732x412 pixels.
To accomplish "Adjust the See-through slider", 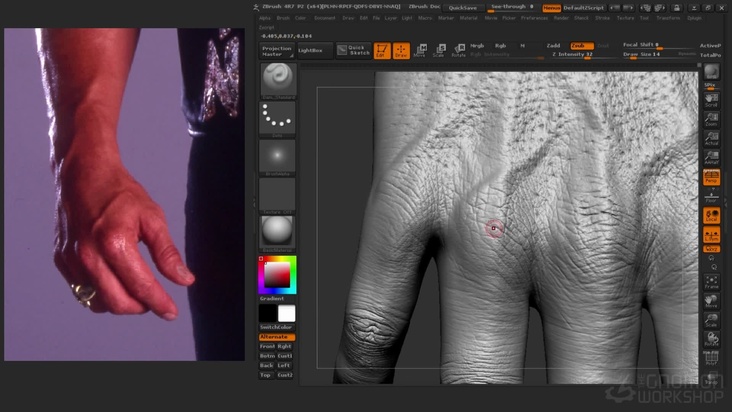I will click(513, 7).
